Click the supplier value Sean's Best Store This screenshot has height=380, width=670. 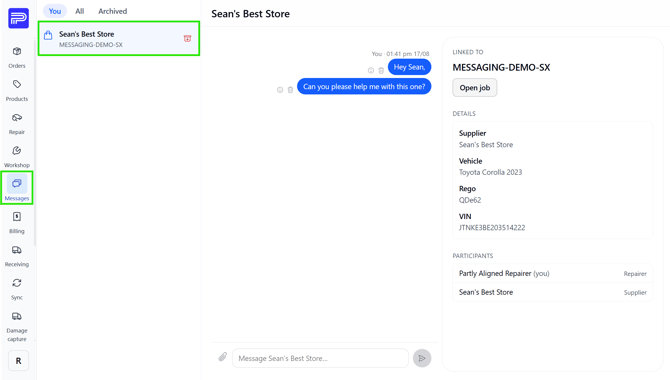click(x=486, y=145)
